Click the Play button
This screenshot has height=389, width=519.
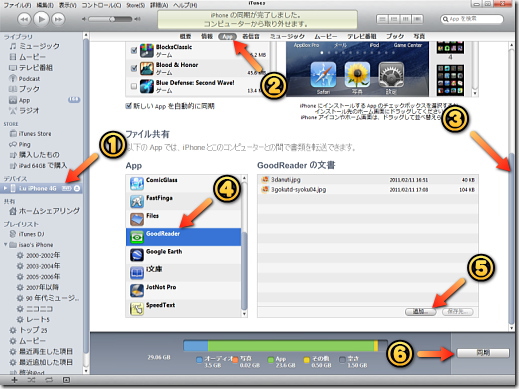tap(41, 19)
